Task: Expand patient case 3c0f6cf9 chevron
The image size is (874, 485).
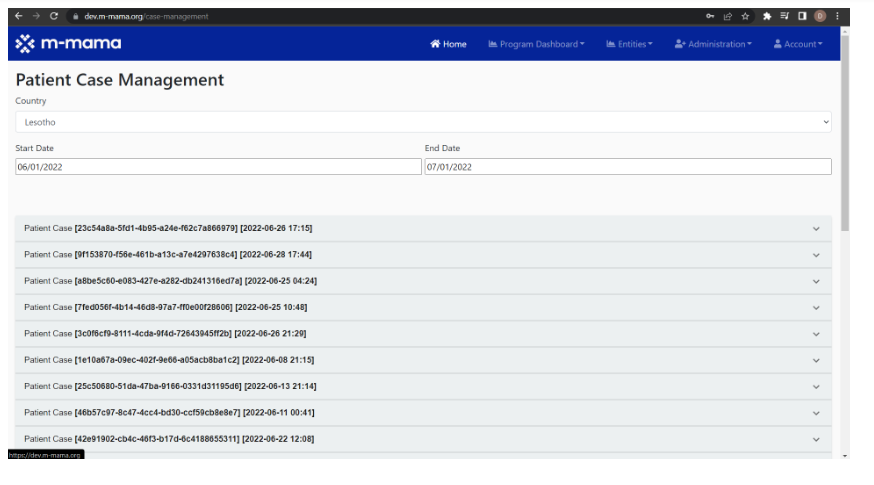Action: tap(816, 334)
